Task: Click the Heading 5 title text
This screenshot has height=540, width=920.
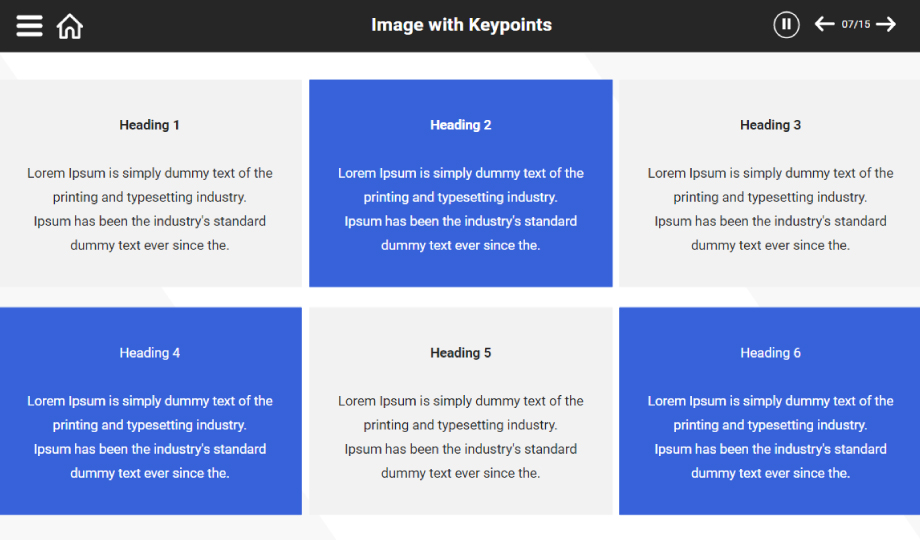Action: 461,353
